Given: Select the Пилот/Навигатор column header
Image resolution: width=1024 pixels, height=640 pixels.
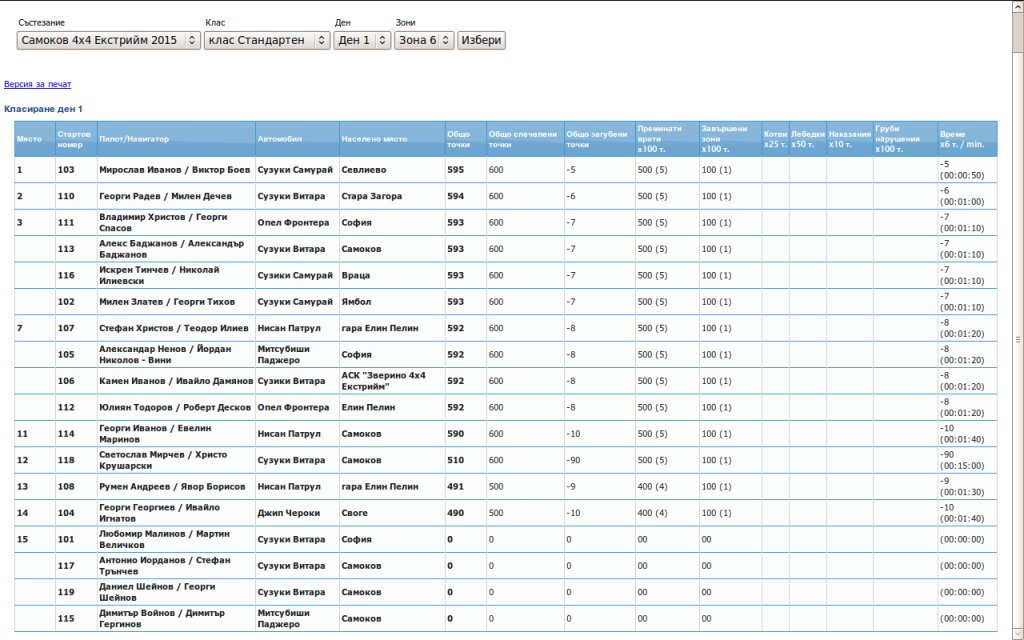Looking at the screenshot, I should point(134,139).
